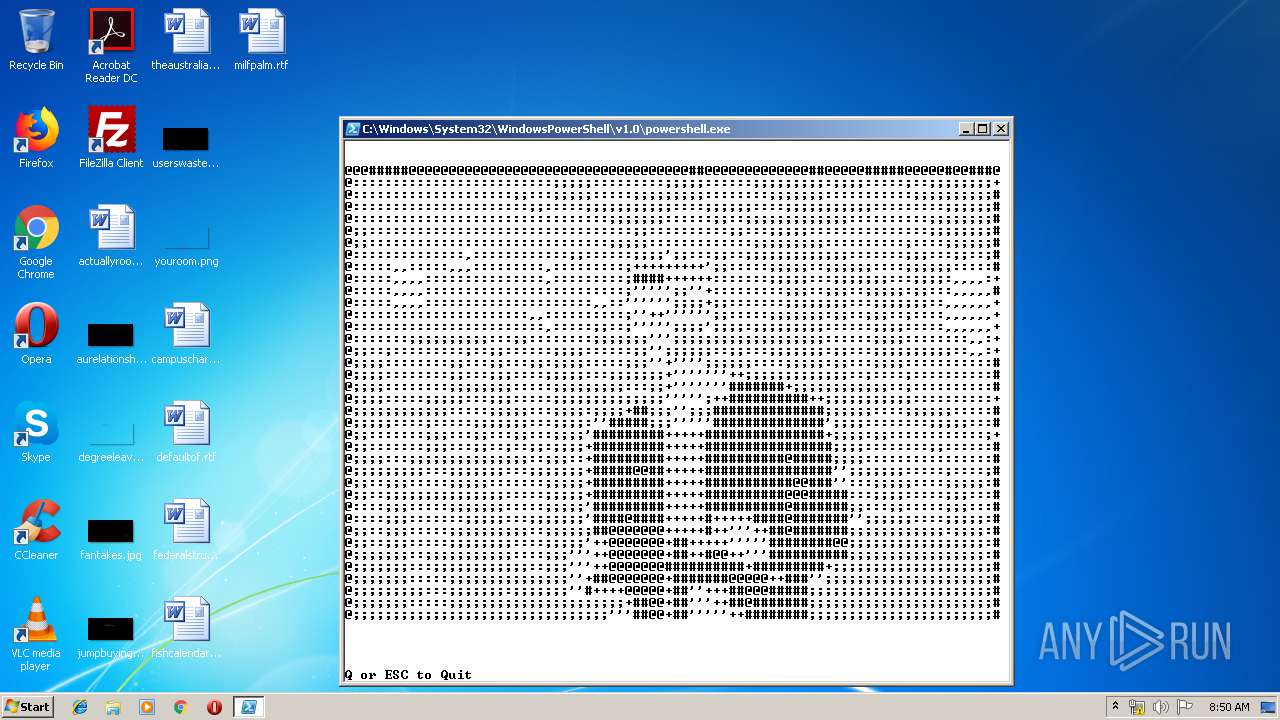Open the 8:50 AM clock
This screenshot has width=1280, height=720.
pyautogui.click(x=1229, y=707)
